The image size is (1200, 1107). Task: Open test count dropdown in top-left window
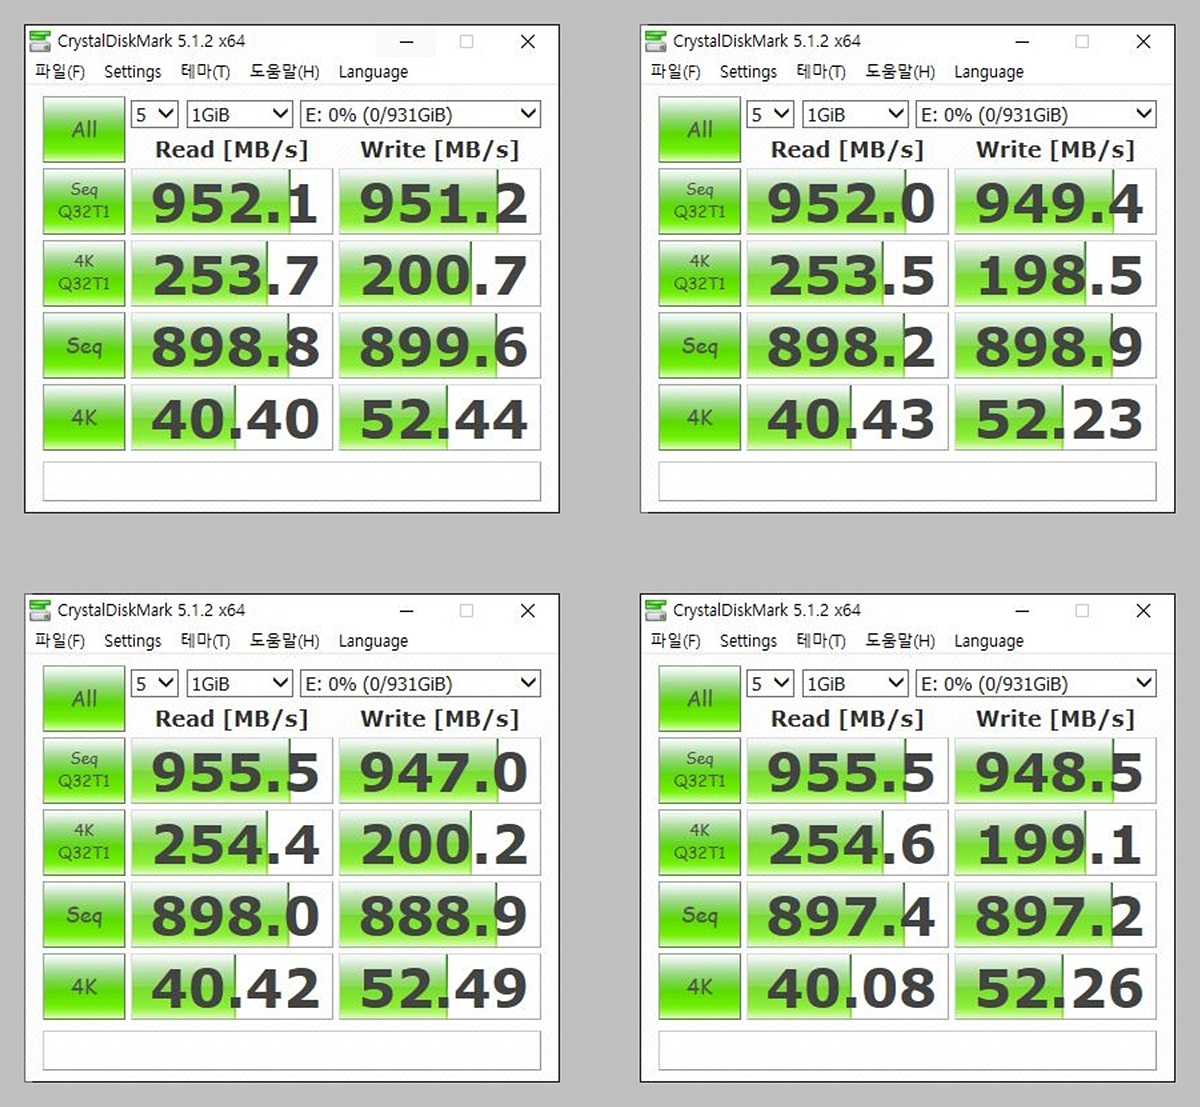(x=155, y=114)
